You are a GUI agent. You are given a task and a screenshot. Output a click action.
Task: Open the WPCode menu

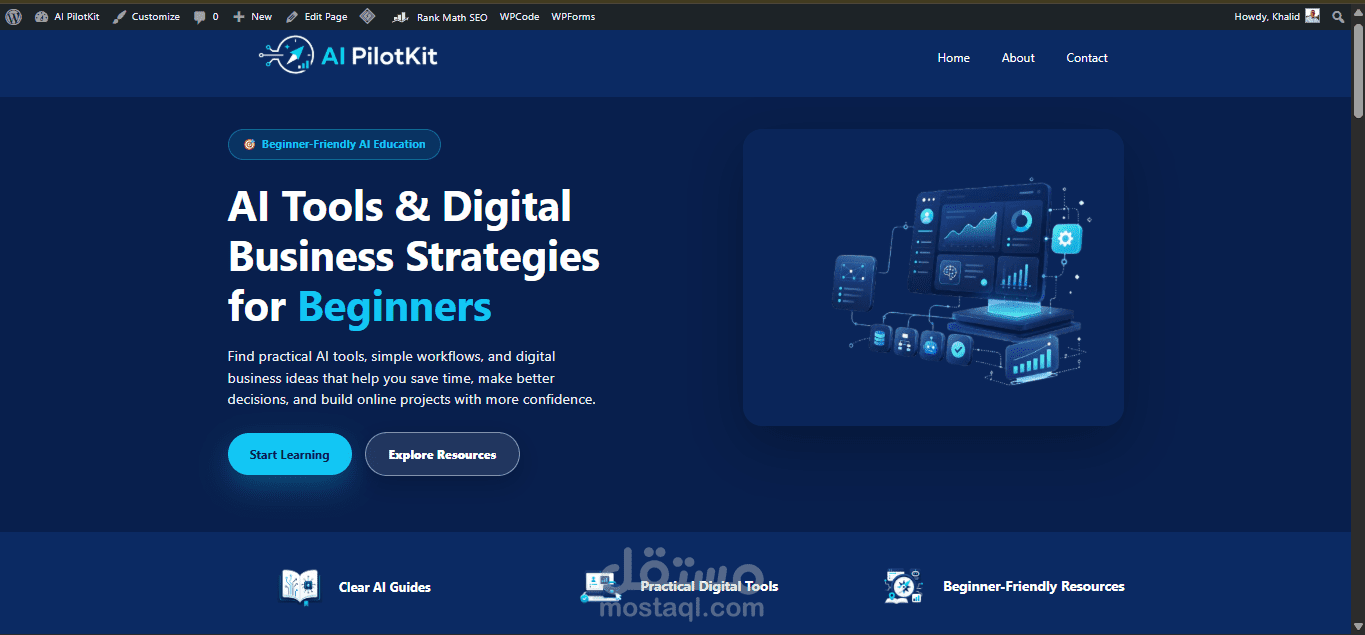519,16
